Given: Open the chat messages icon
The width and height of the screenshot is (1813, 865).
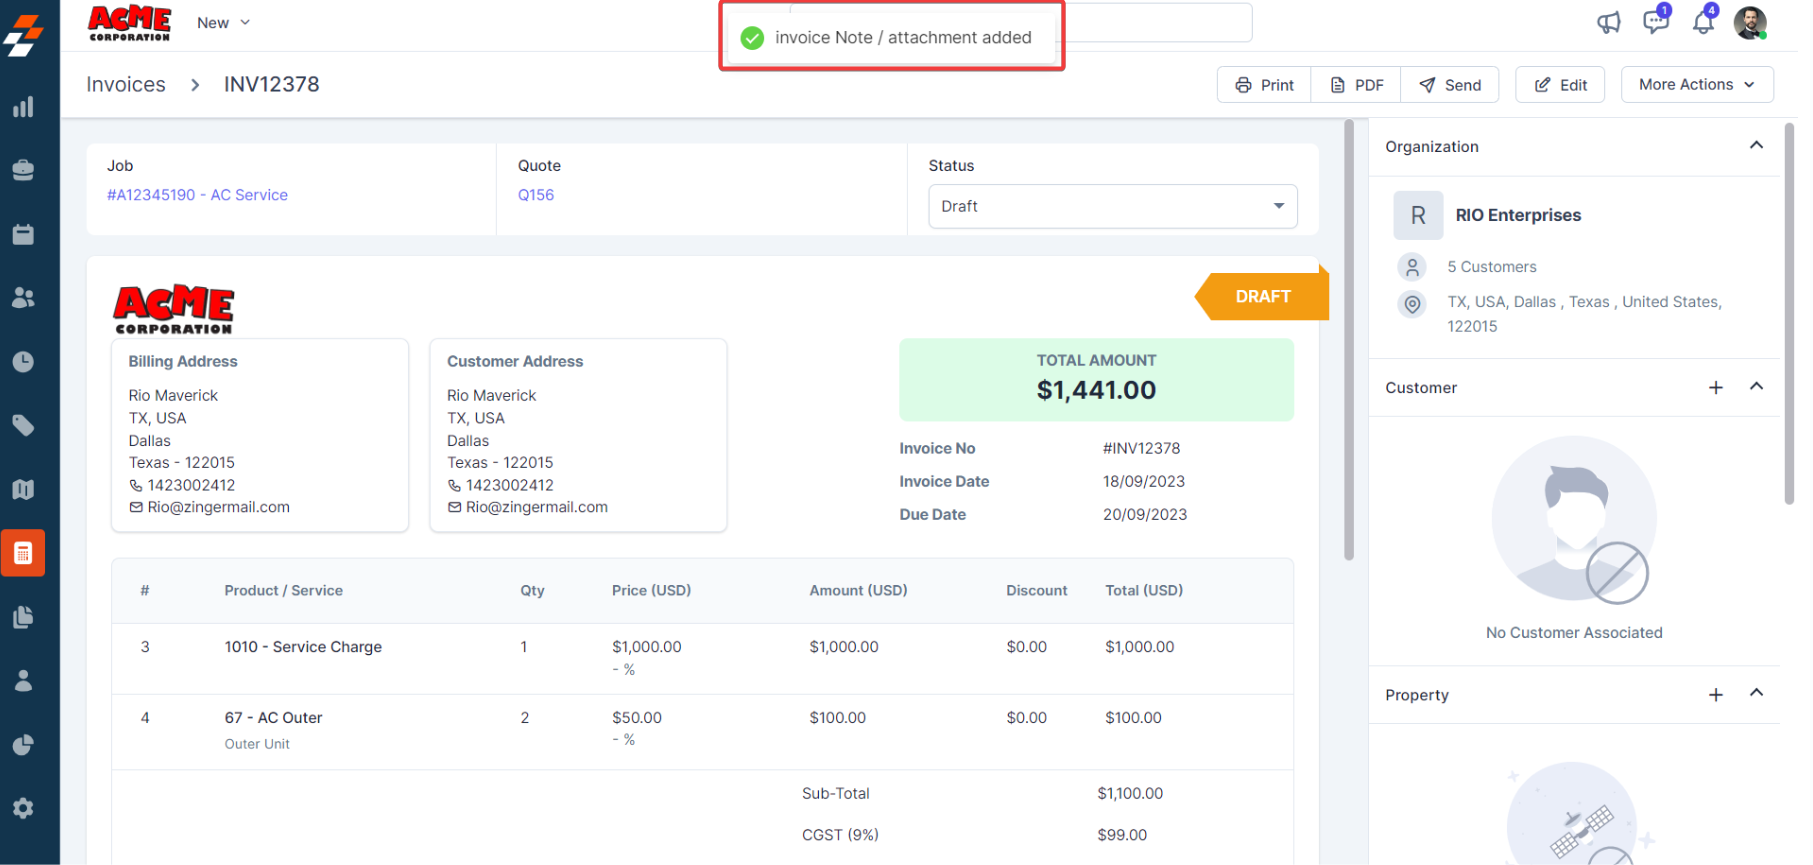Looking at the screenshot, I should pyautogui.click(x=1655, y=22).
